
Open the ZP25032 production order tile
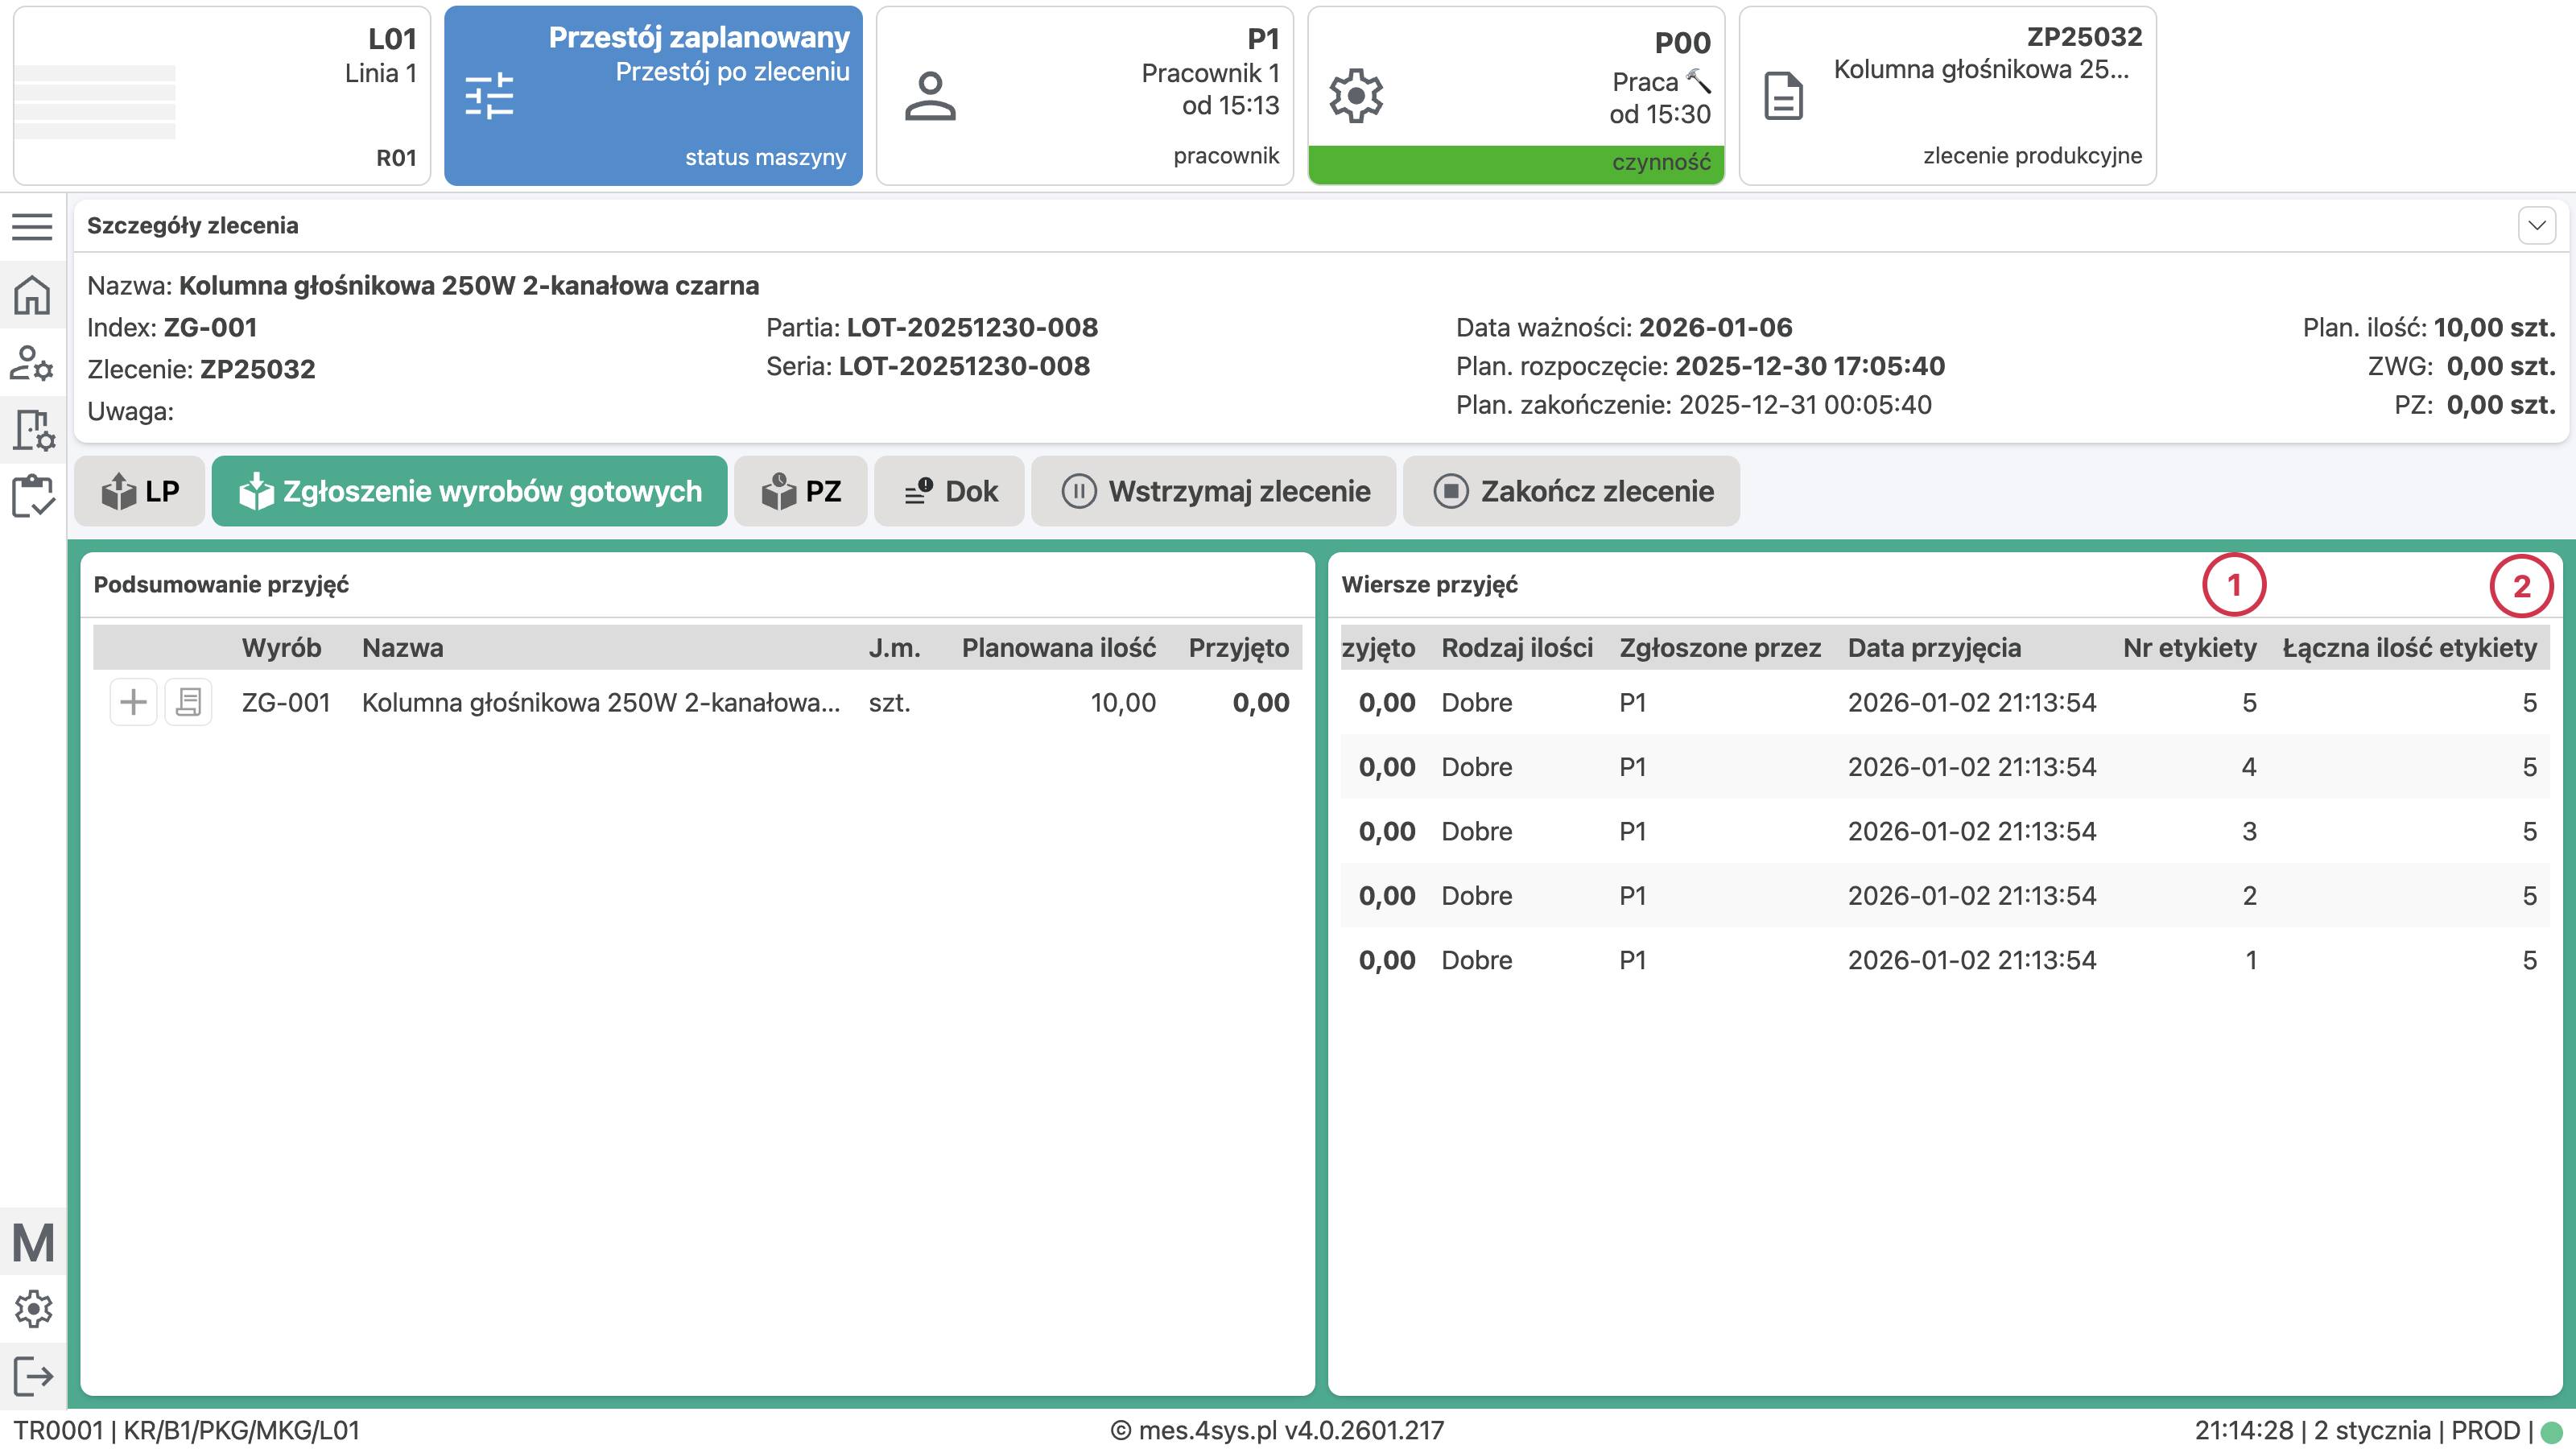[1947, 95]
